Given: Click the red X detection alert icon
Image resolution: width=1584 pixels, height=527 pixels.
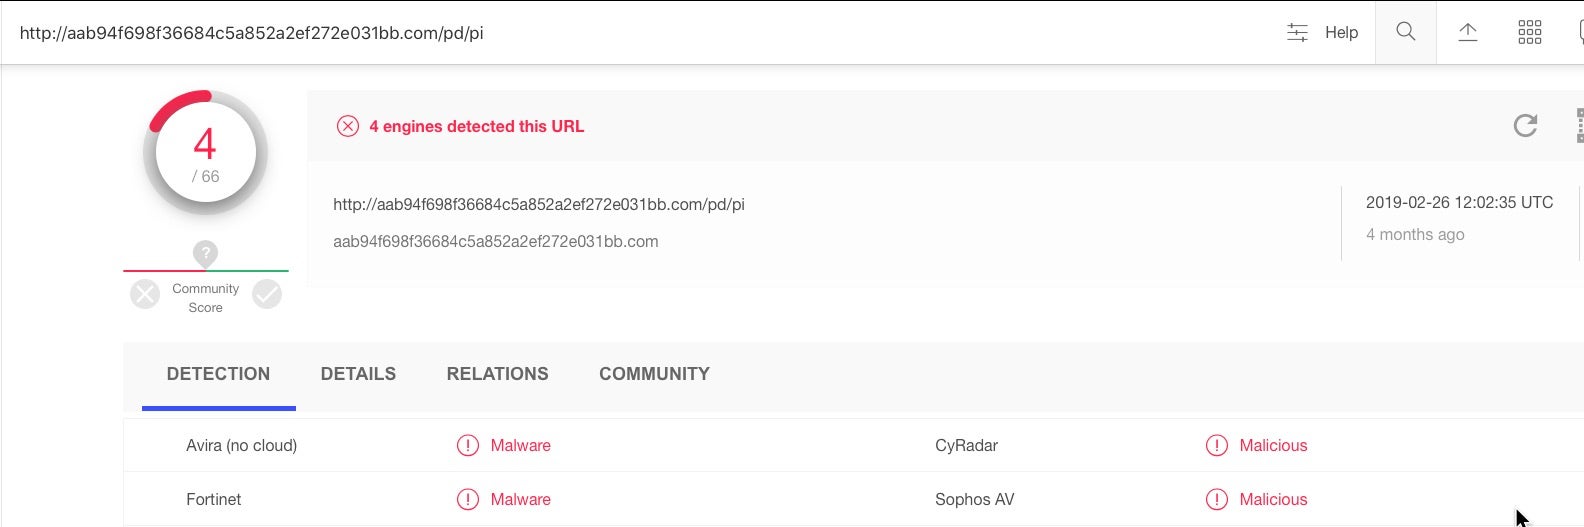Looking at the screenshot, I should click(347, 126).
